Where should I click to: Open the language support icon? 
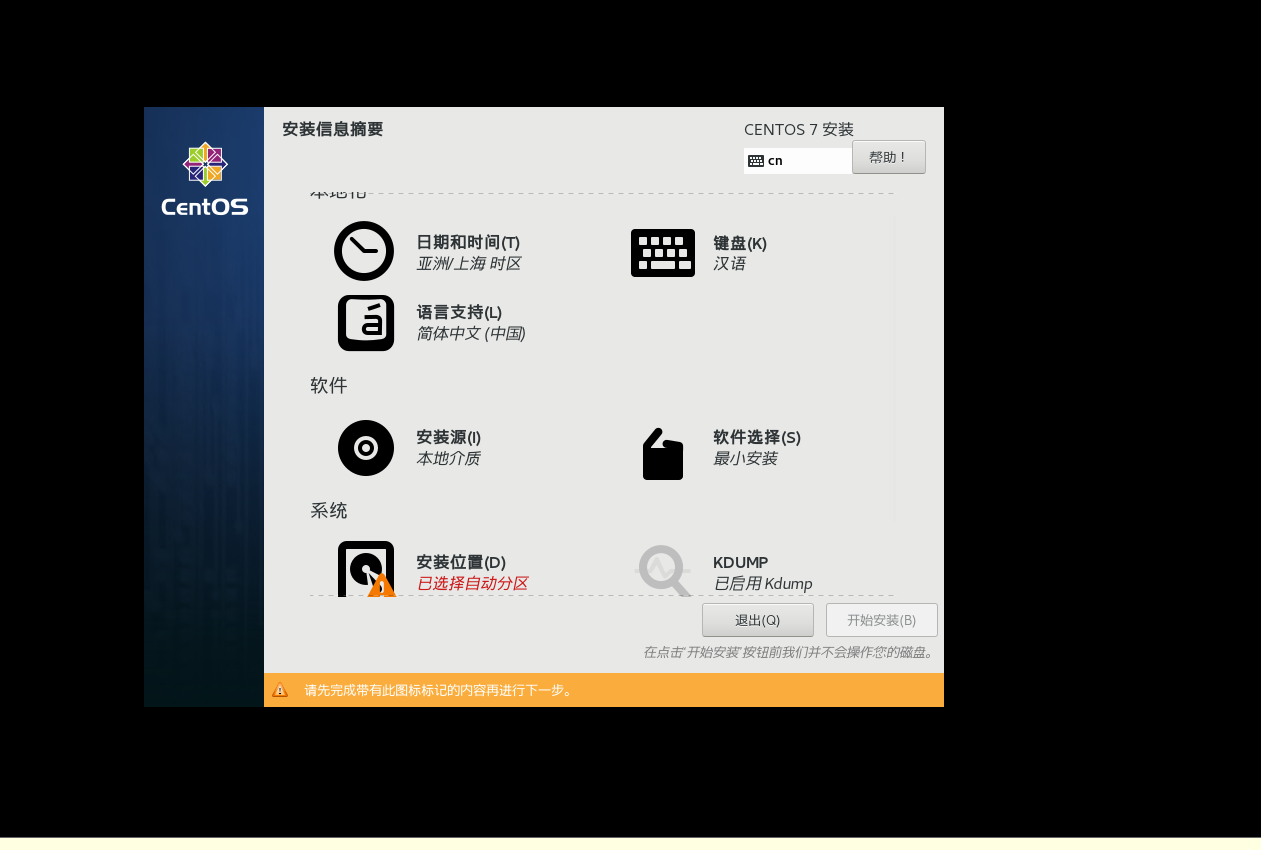coord(366,323)
